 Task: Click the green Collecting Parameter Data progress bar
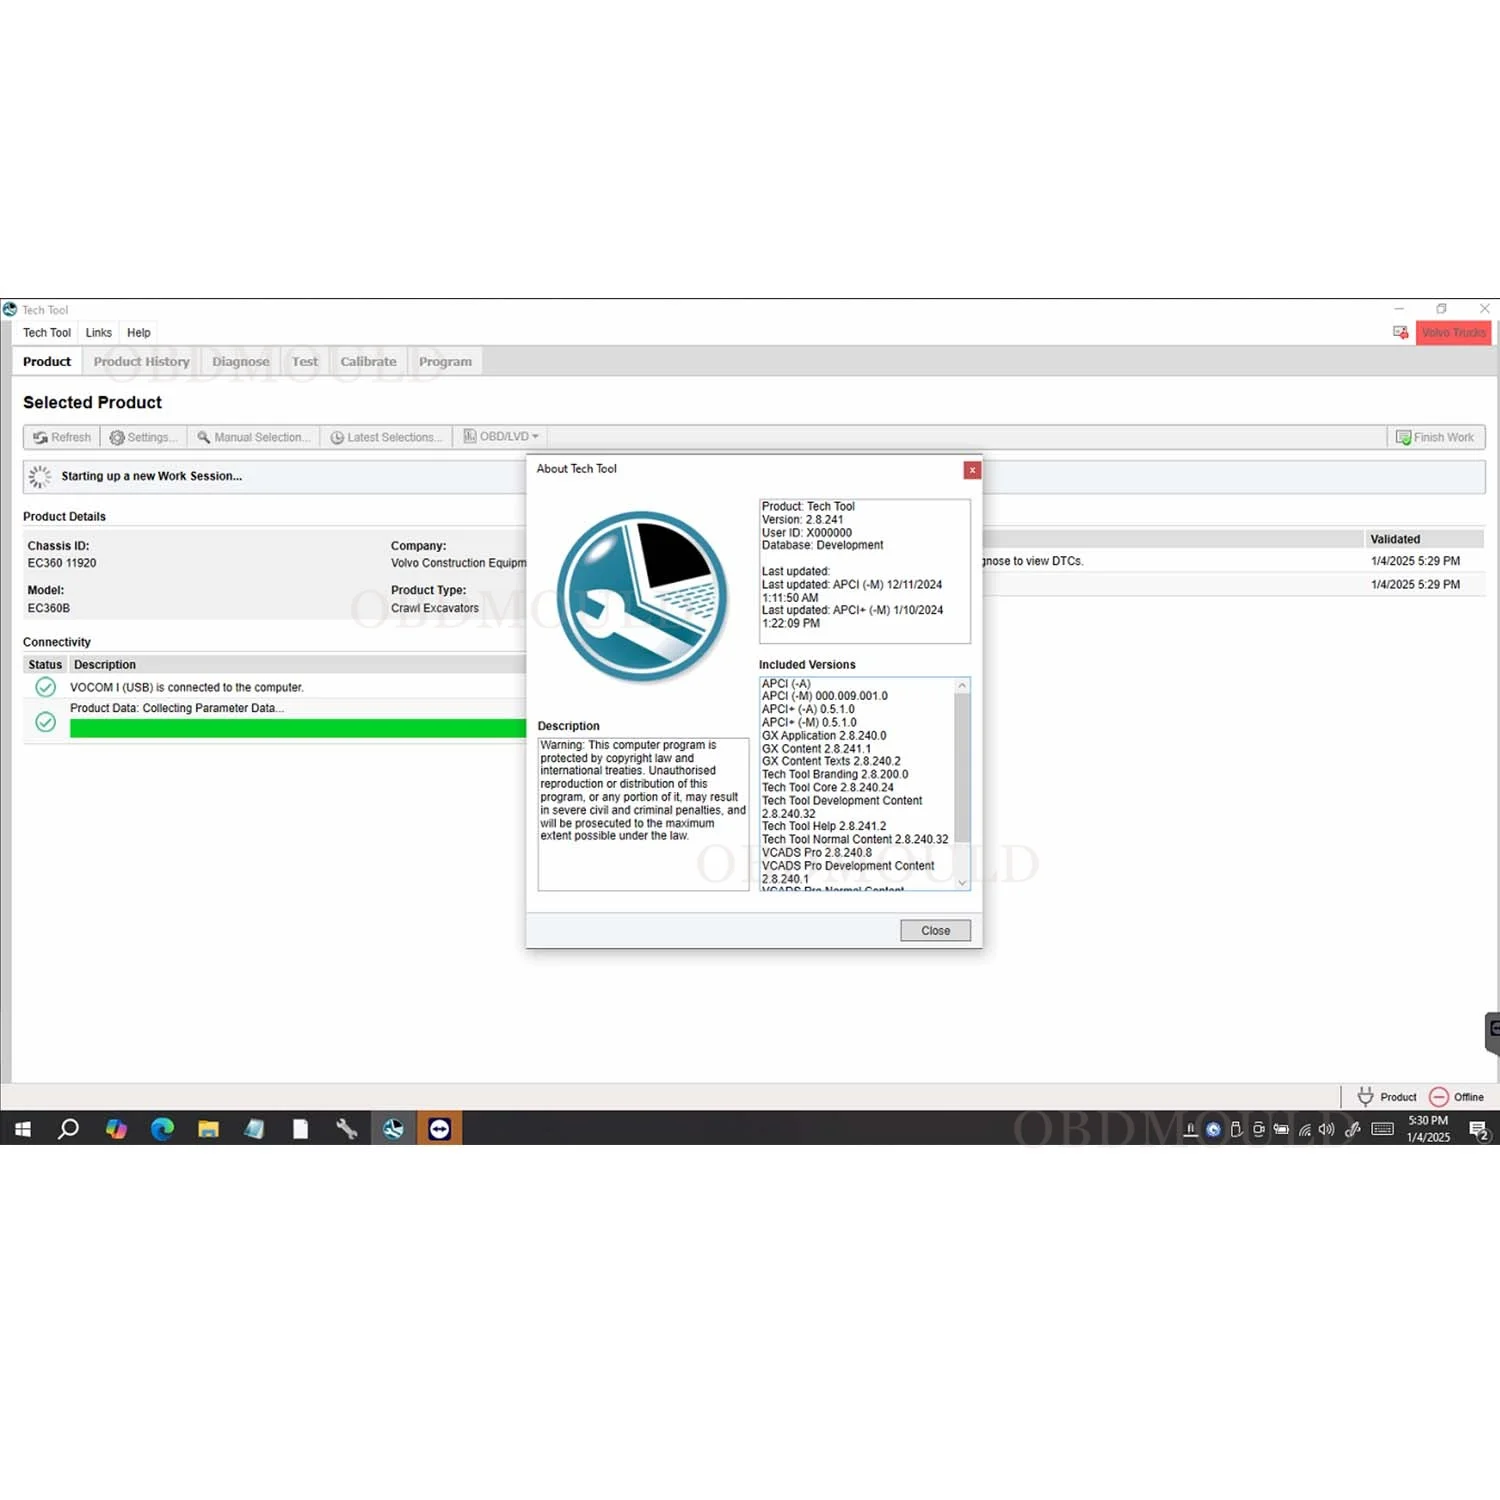coord(298,729)
